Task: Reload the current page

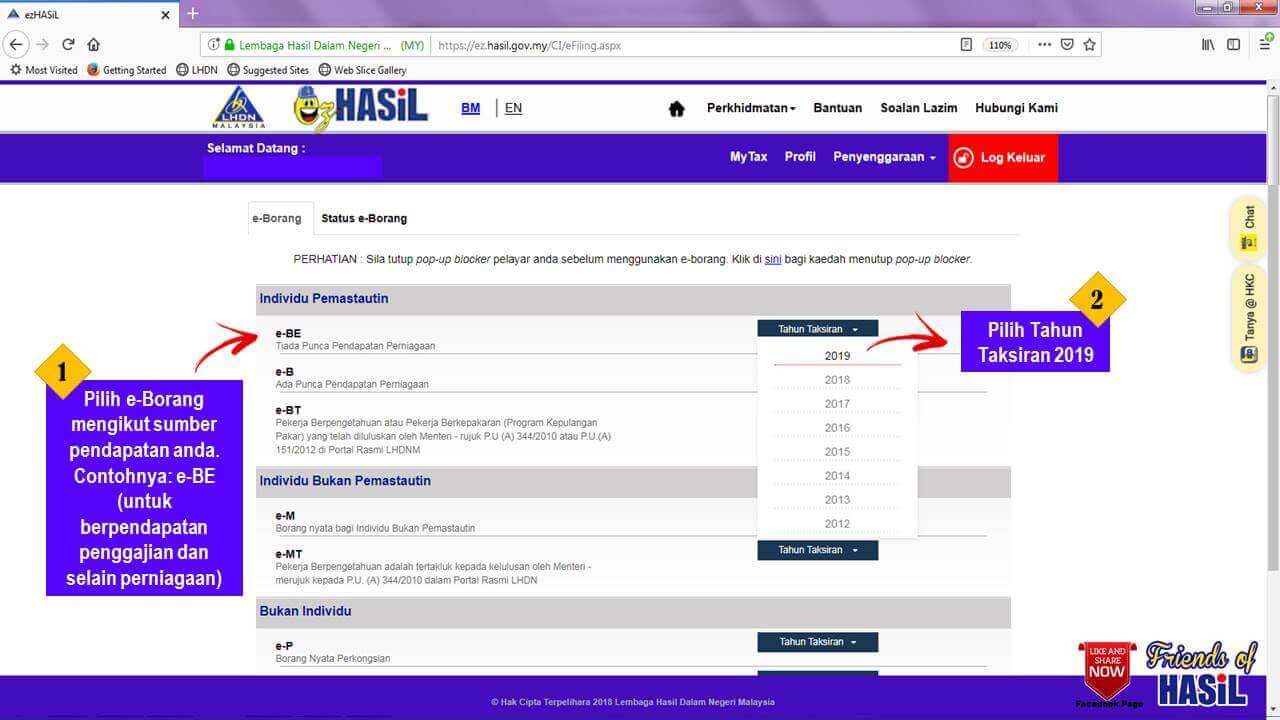Action: point(68,45)
